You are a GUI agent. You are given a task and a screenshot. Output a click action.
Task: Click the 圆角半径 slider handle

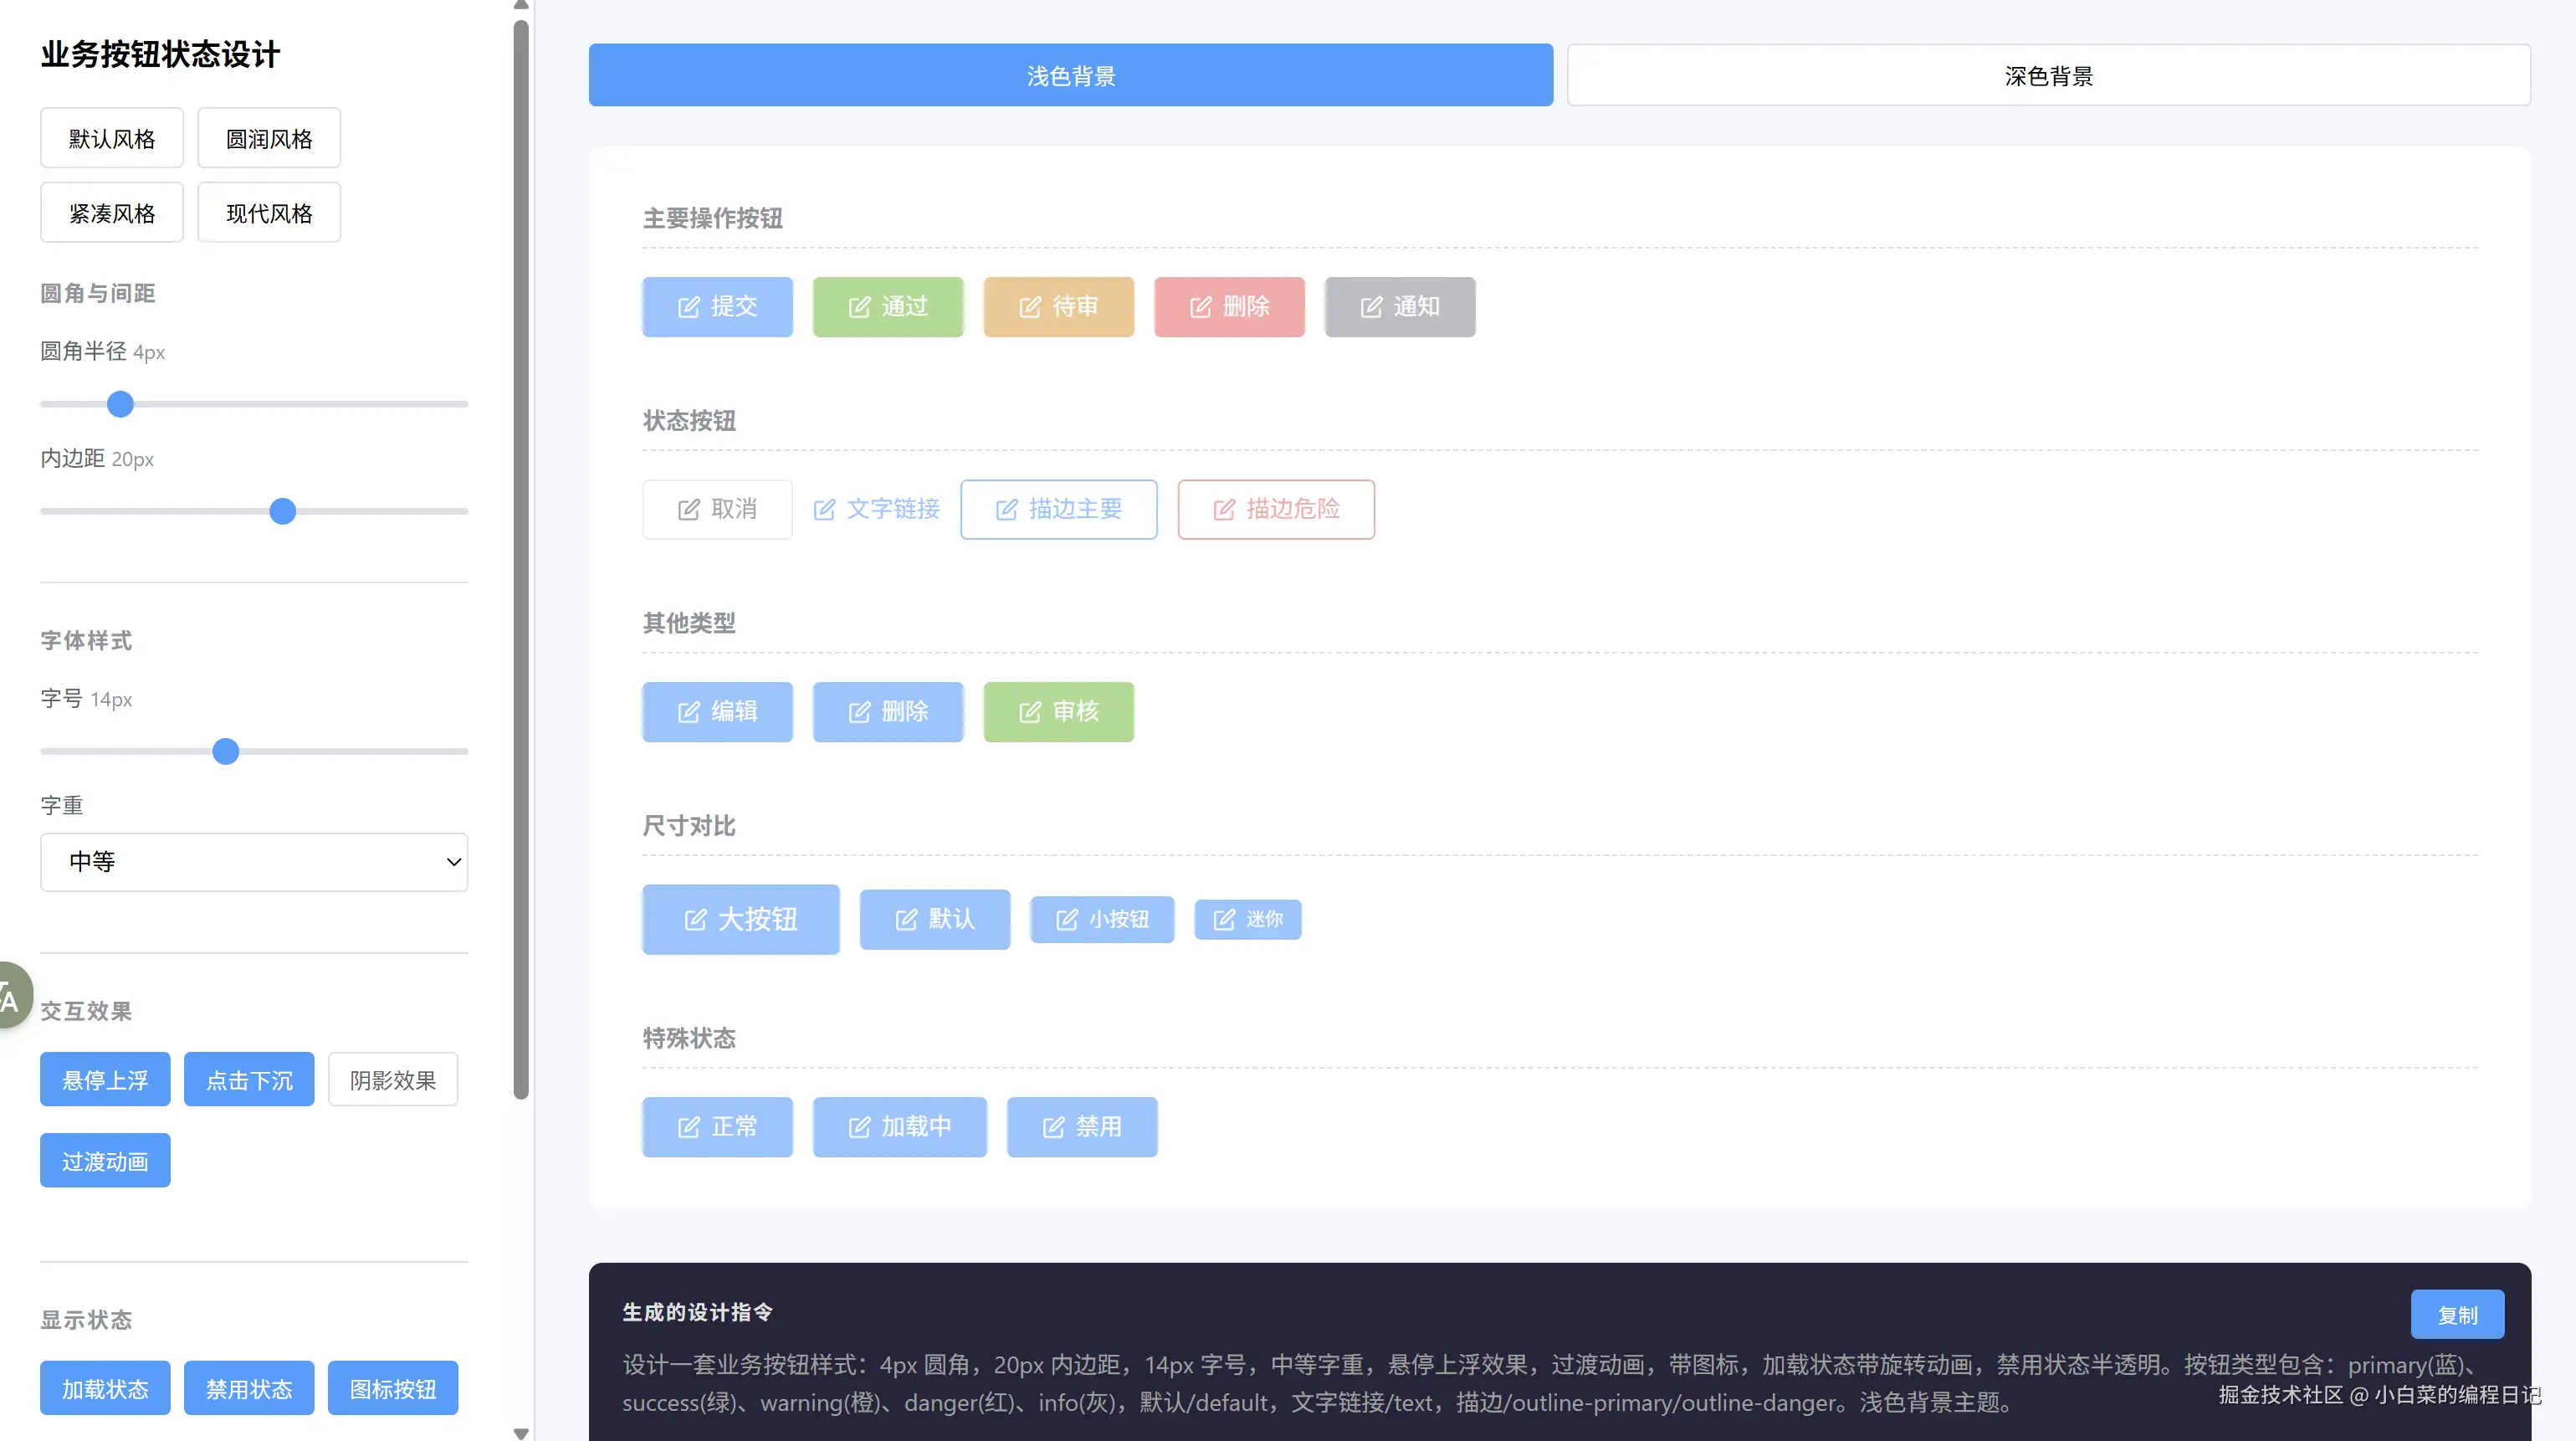click(120, 404)
